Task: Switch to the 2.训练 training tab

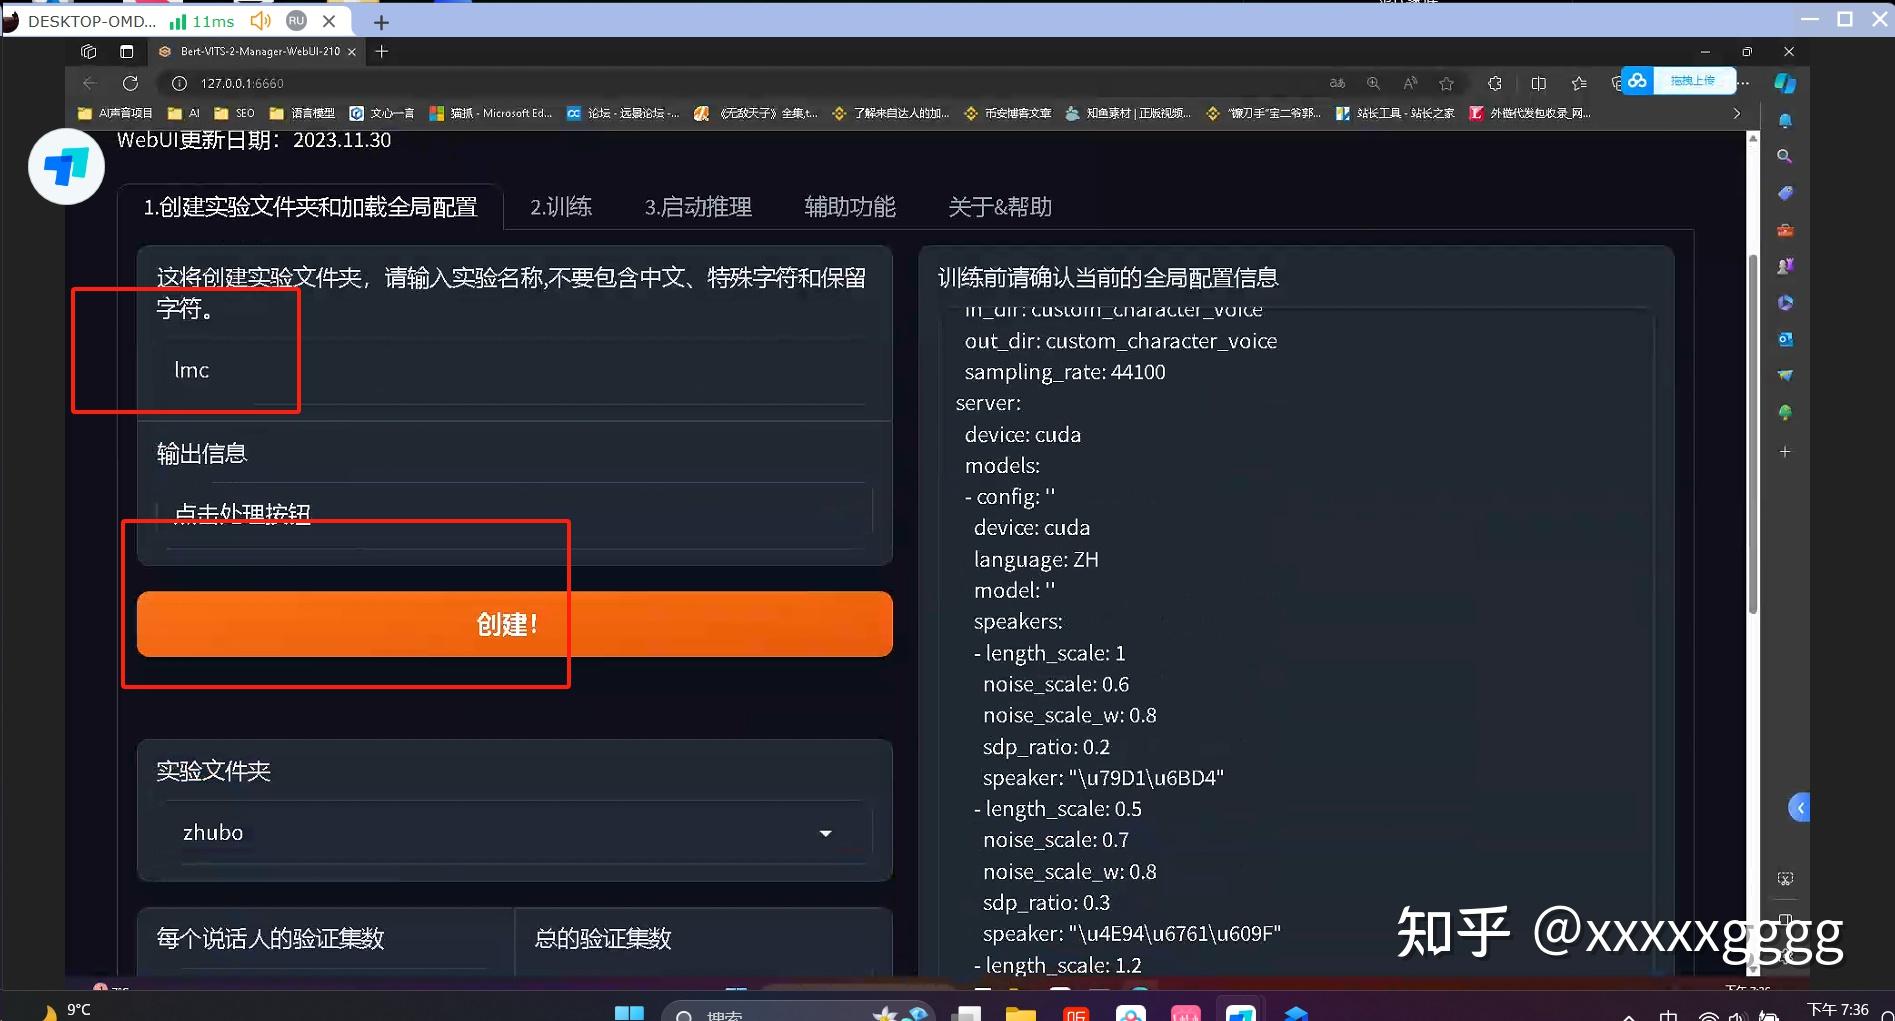Action: 560,207
